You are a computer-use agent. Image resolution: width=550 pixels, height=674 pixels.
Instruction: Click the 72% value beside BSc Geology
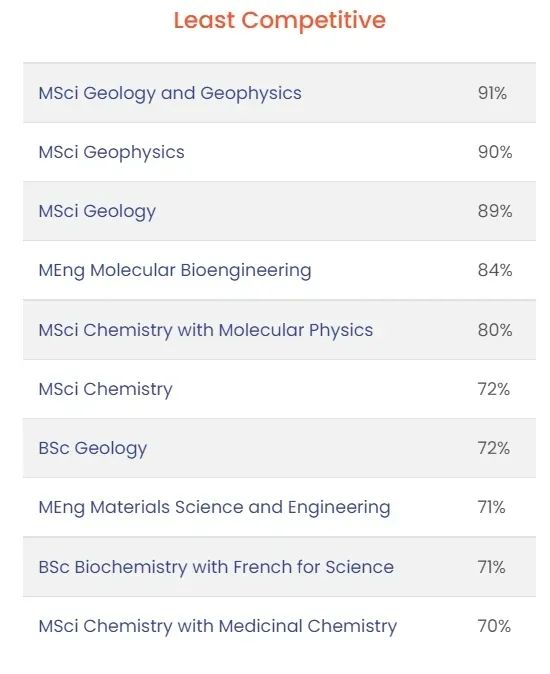pyautogui.click(x=494, y=448)
